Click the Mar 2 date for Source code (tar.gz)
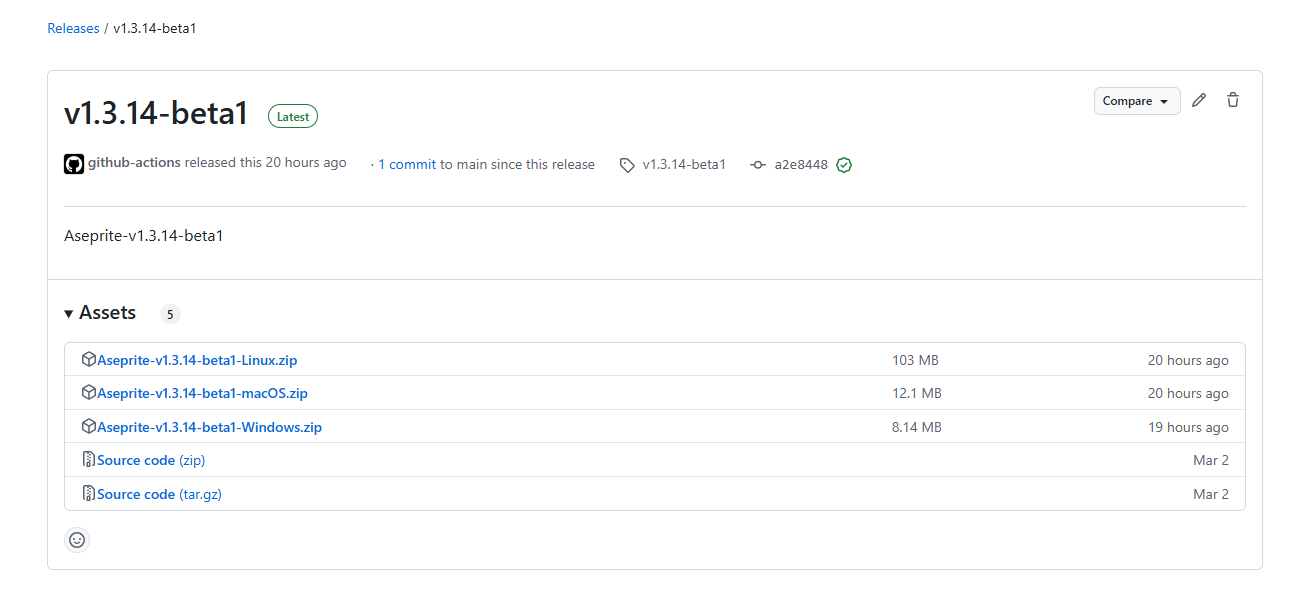This screenshot has width=1310, height=613. pos(1211,494)
